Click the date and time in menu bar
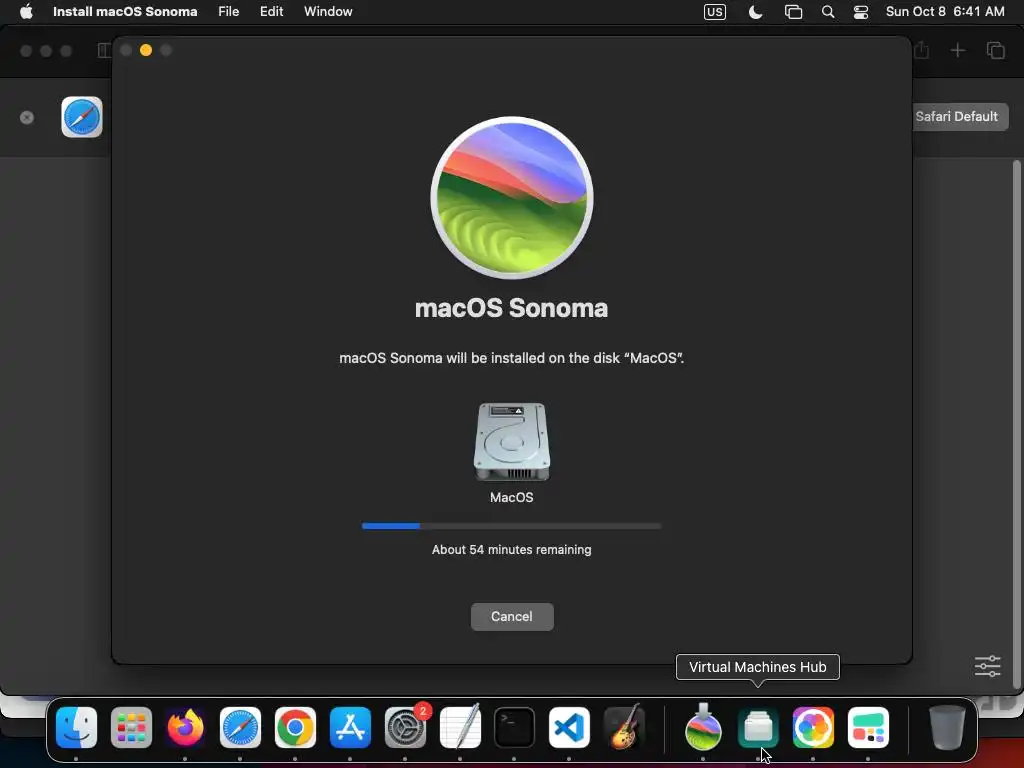Screen dimensions: 1024x768 click(945, 12)
